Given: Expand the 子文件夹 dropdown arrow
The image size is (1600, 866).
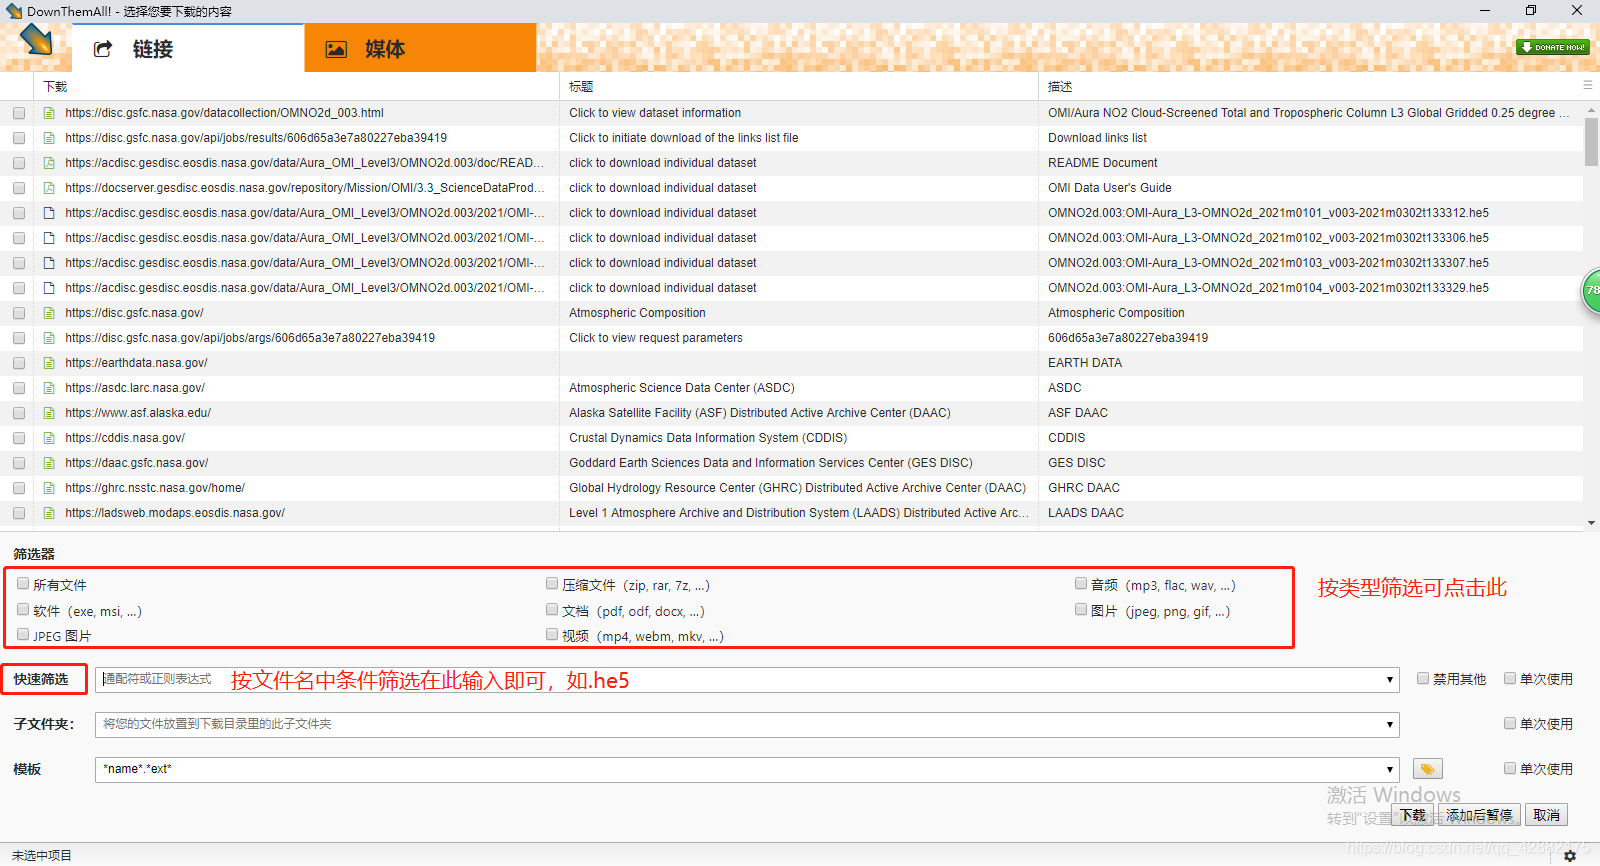Looking at the screenshot, I should click(x=1390, y=725).
